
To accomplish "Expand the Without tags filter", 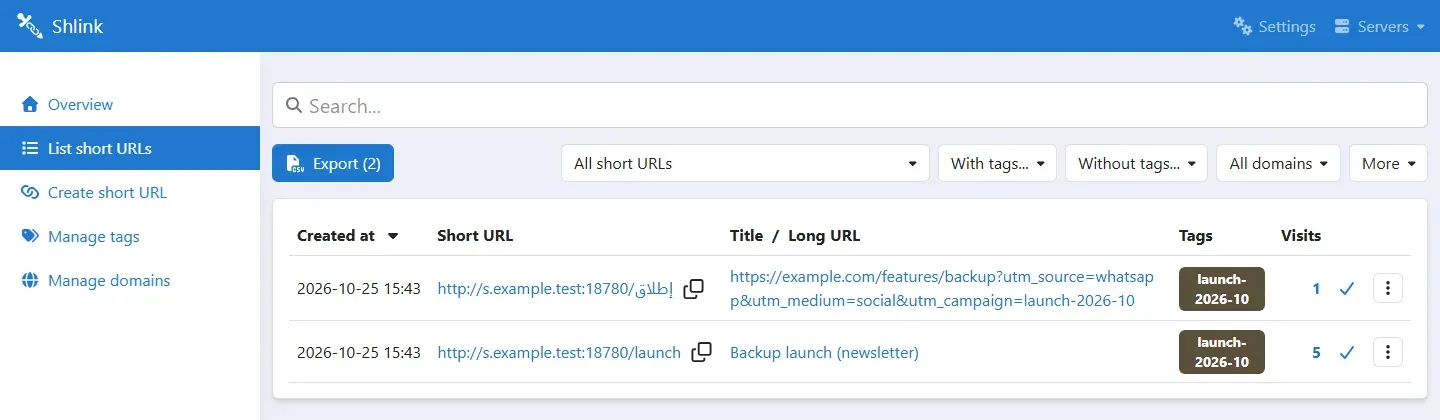I will pos(1136,163).
